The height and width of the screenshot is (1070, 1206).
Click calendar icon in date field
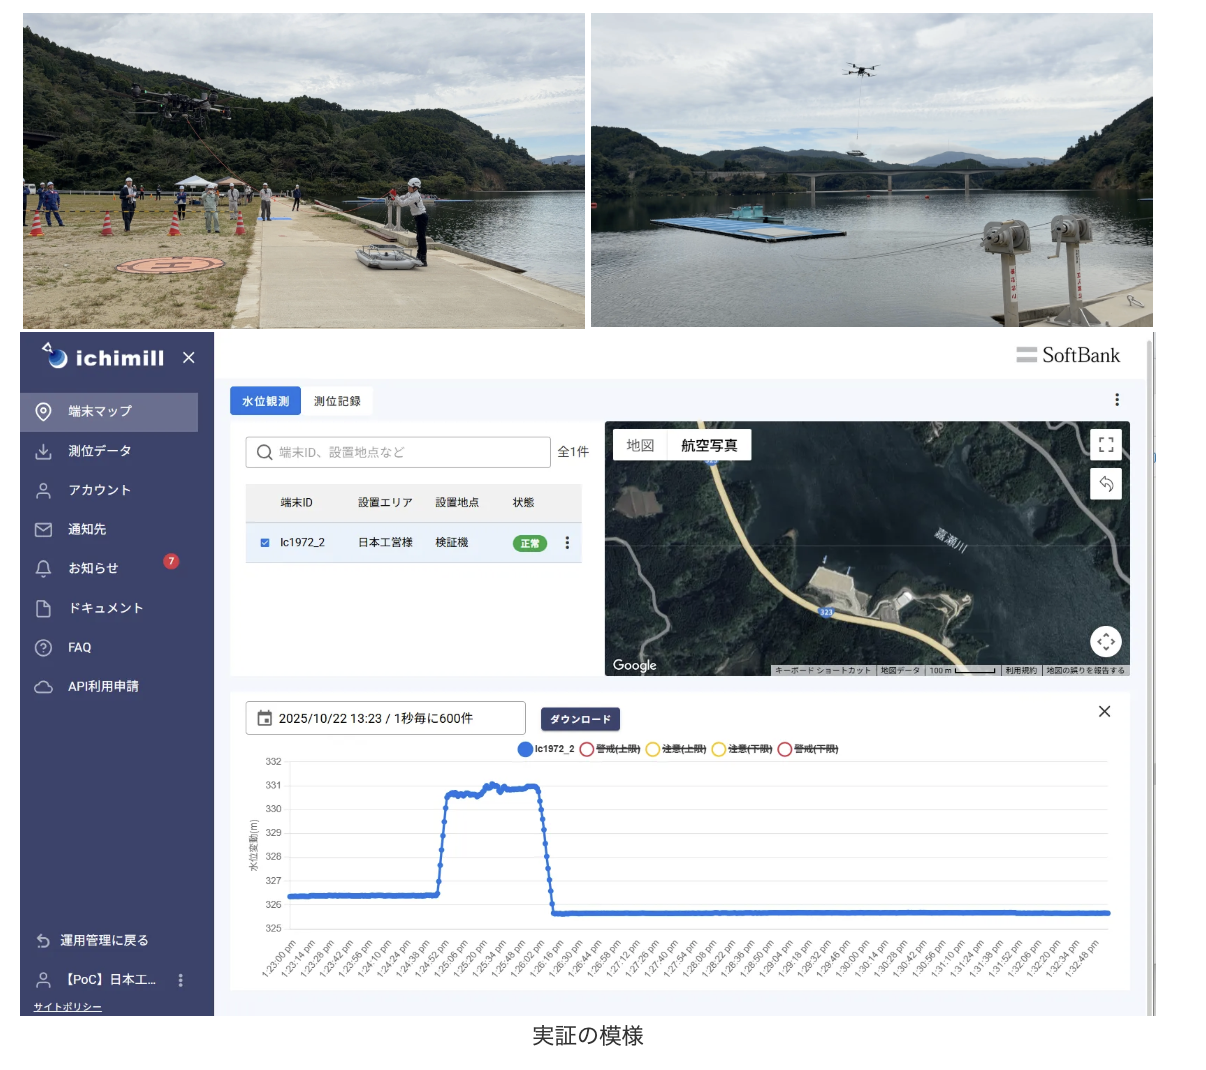click(265, 718)
